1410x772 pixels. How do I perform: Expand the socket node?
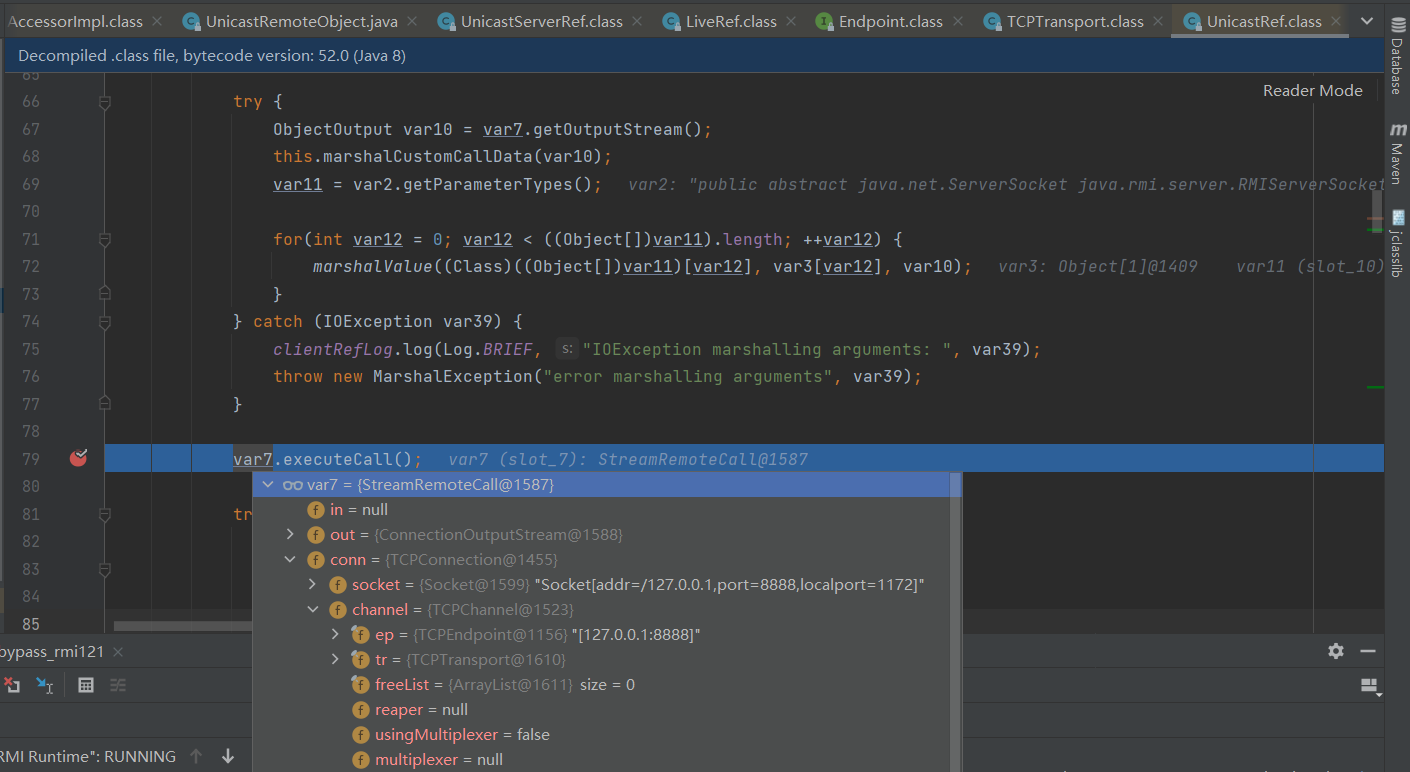(x=312, y=585)
